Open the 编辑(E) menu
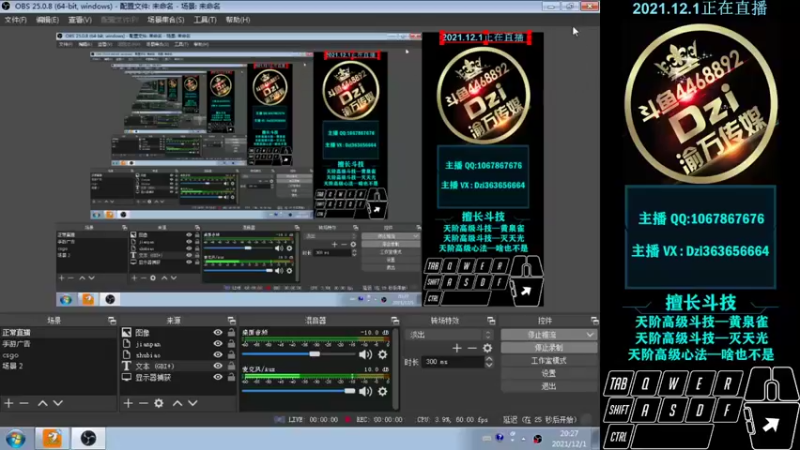 47,20
